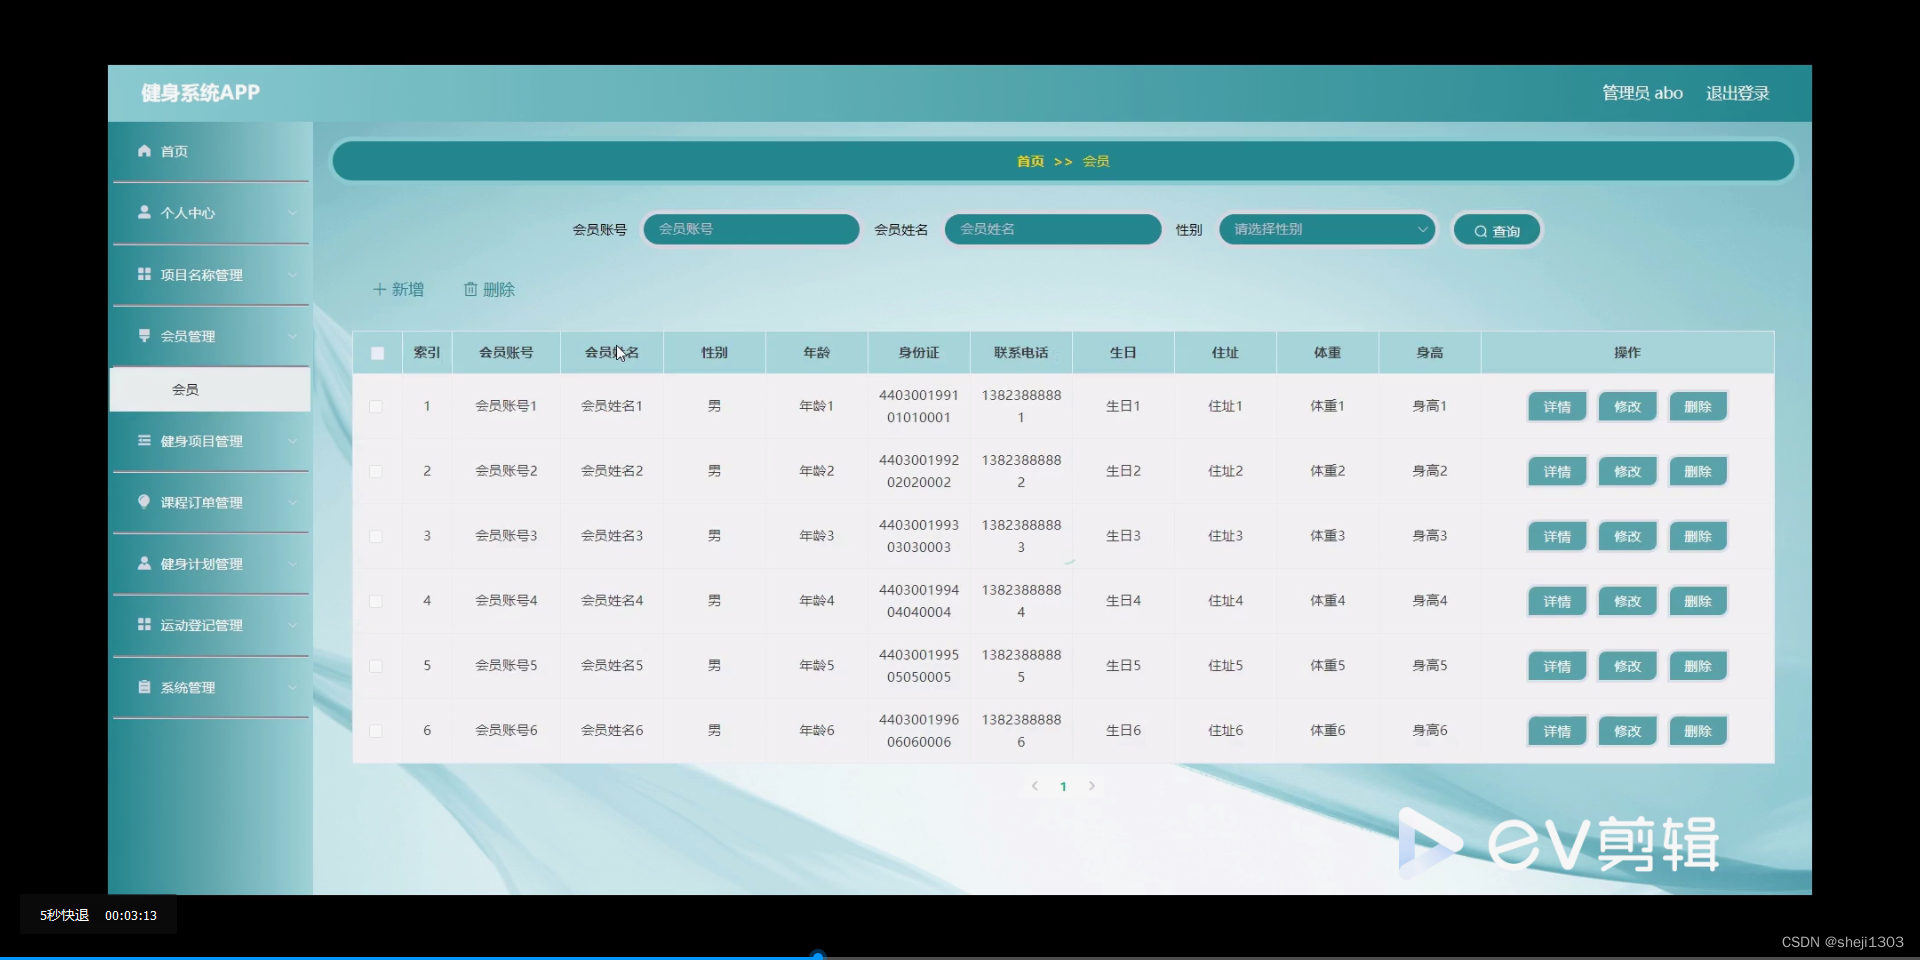Expand the 系统管理 sidebar section
This screenshot has height=960, width=1920.
point(293,687)
